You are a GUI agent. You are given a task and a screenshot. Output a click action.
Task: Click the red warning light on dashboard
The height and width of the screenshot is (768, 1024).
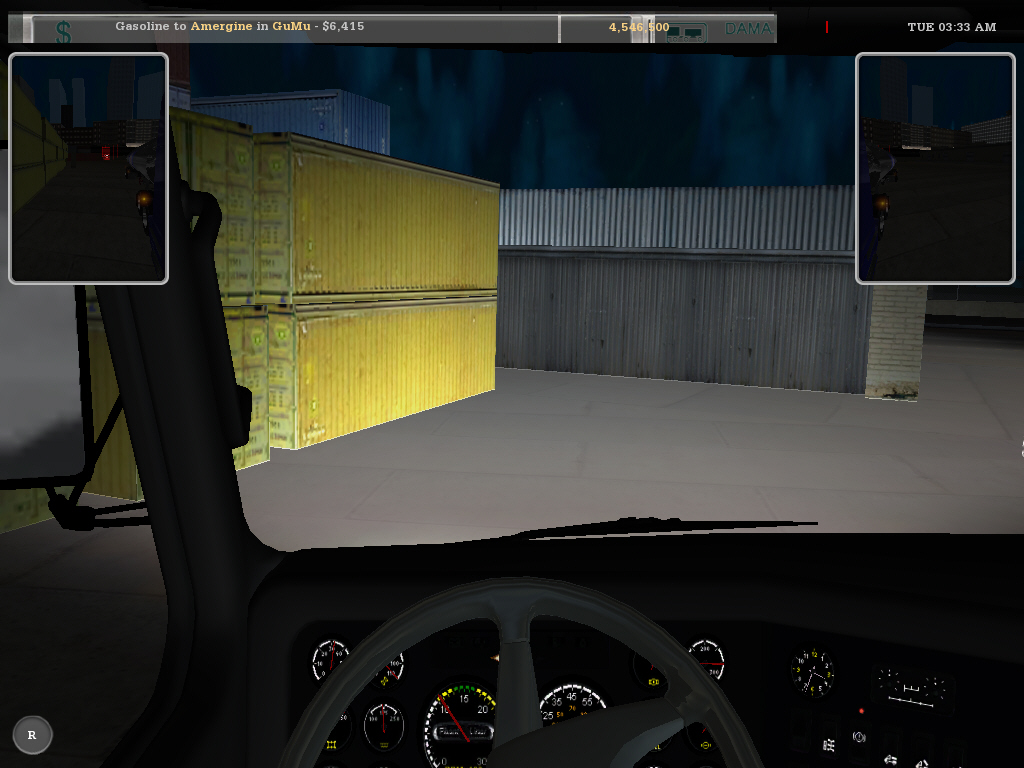(861, 710)
